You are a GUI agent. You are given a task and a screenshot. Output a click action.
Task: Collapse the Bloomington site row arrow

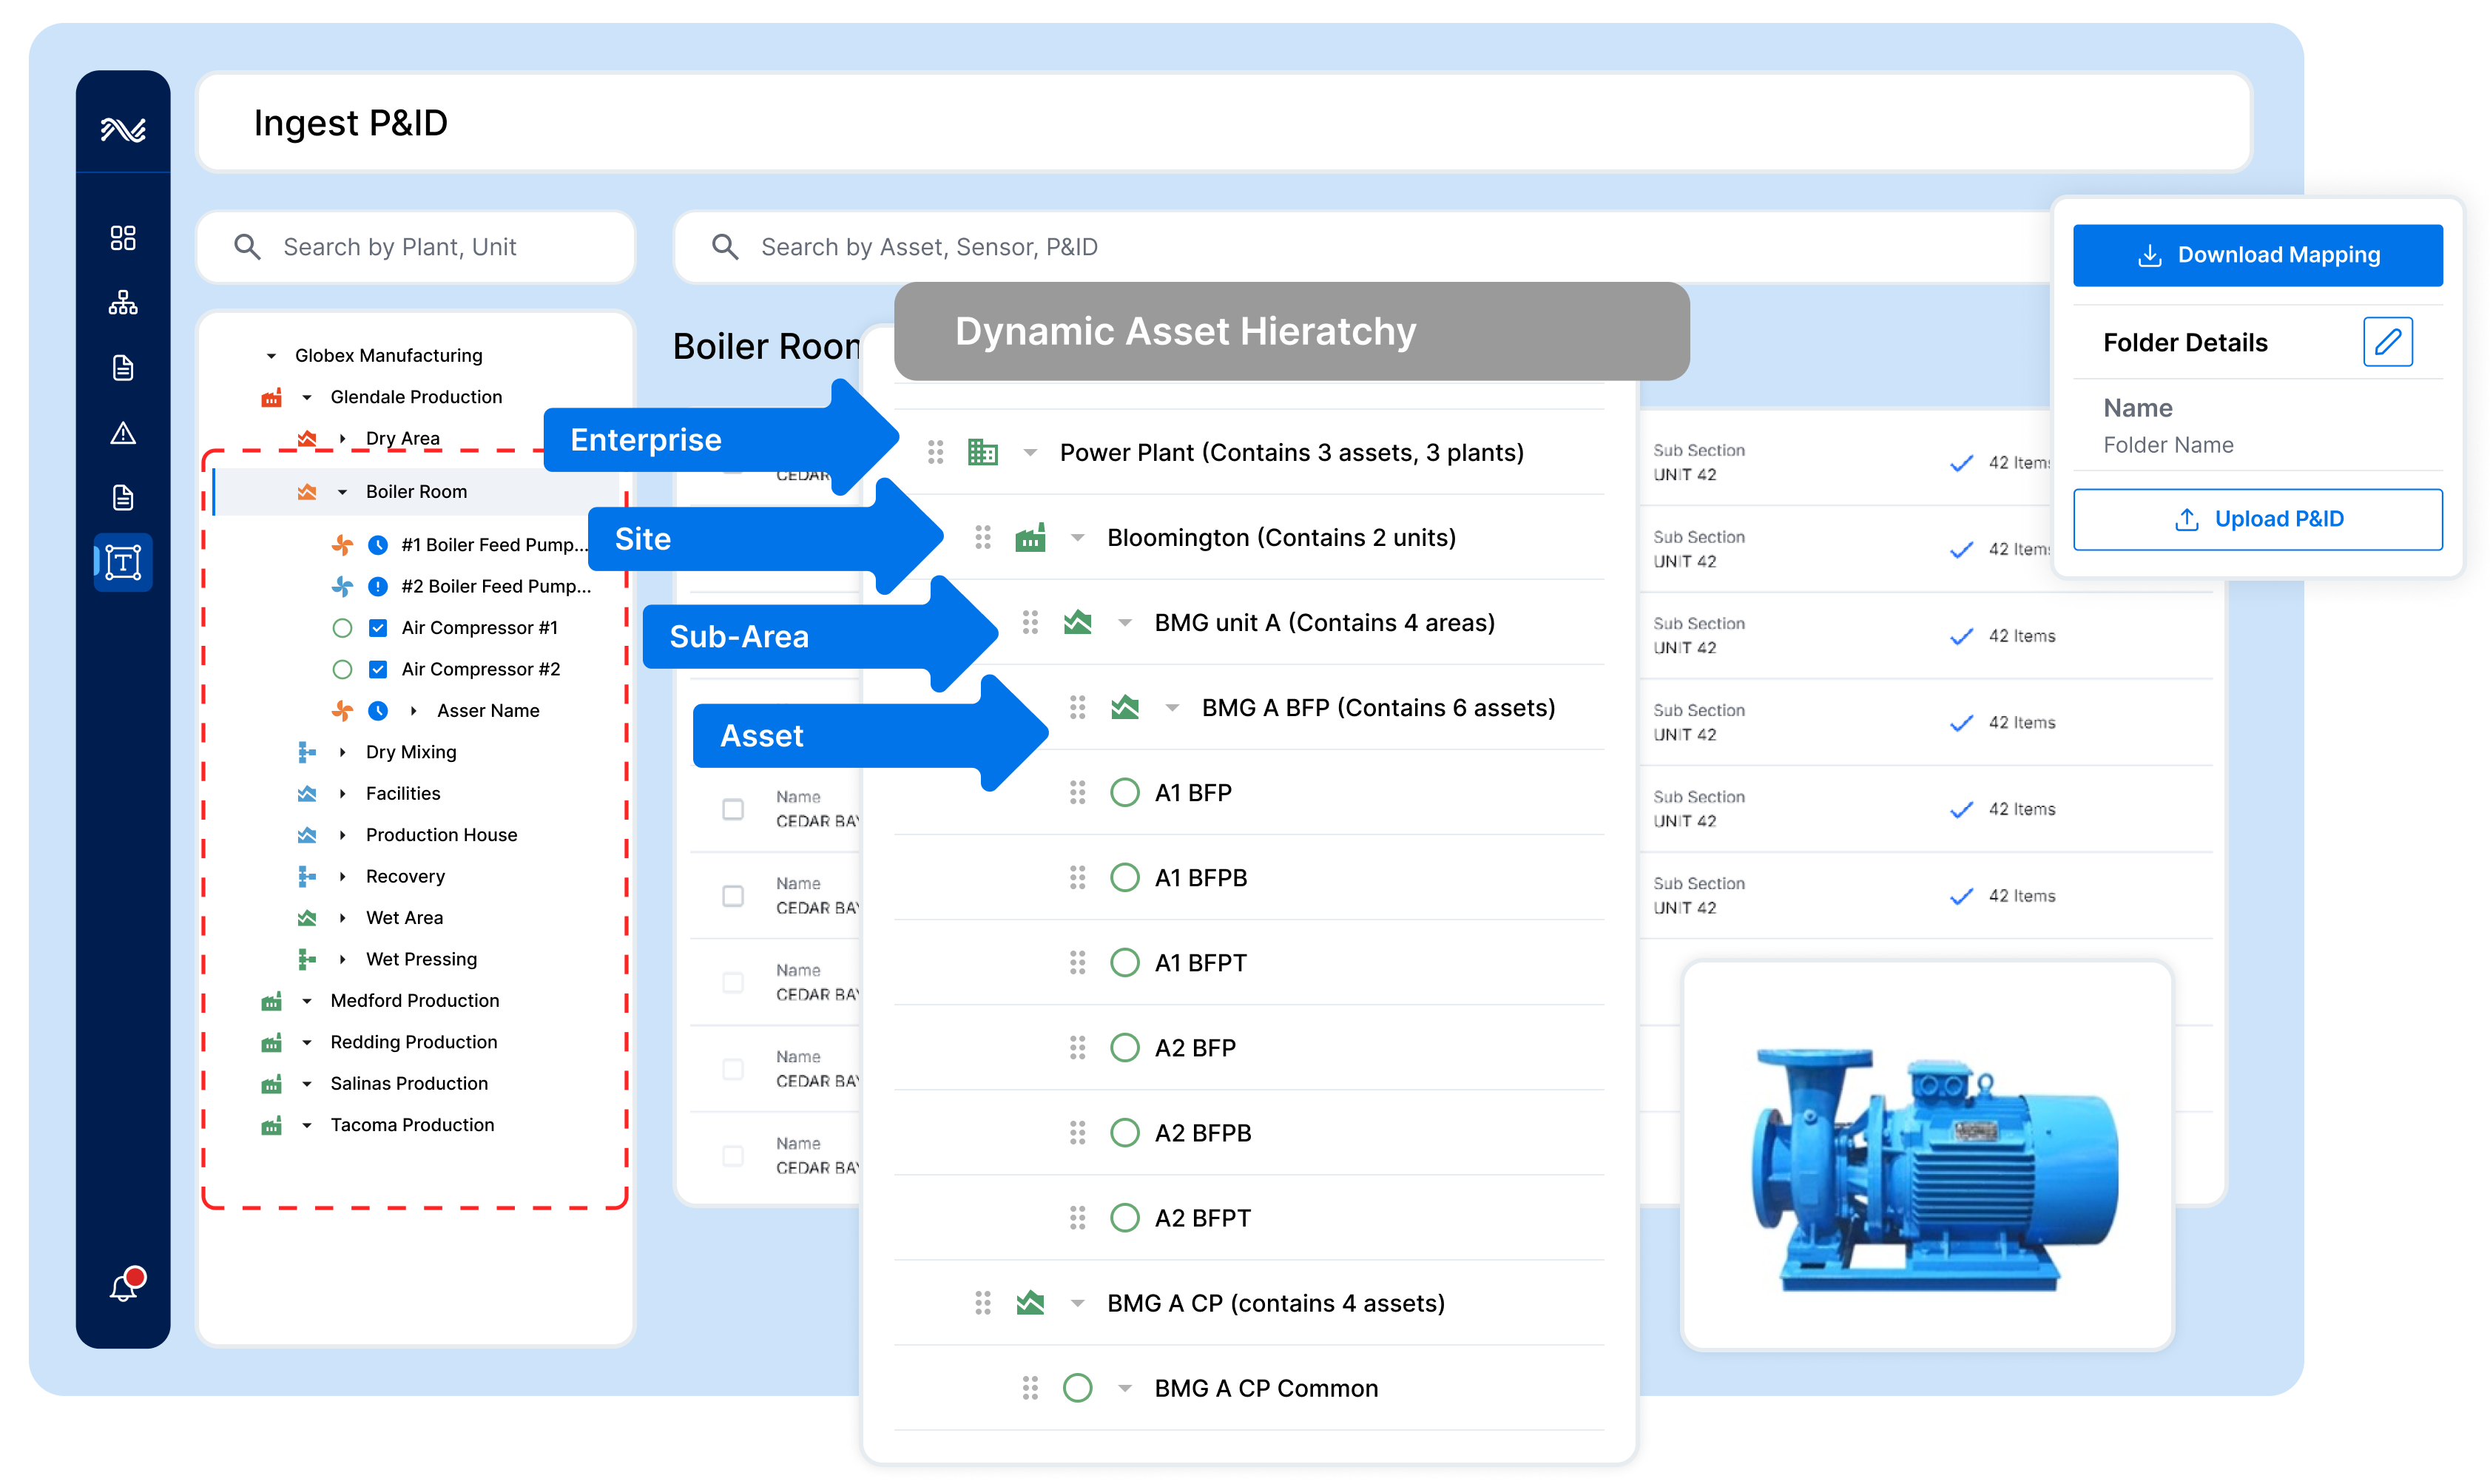coord(1077,538)
